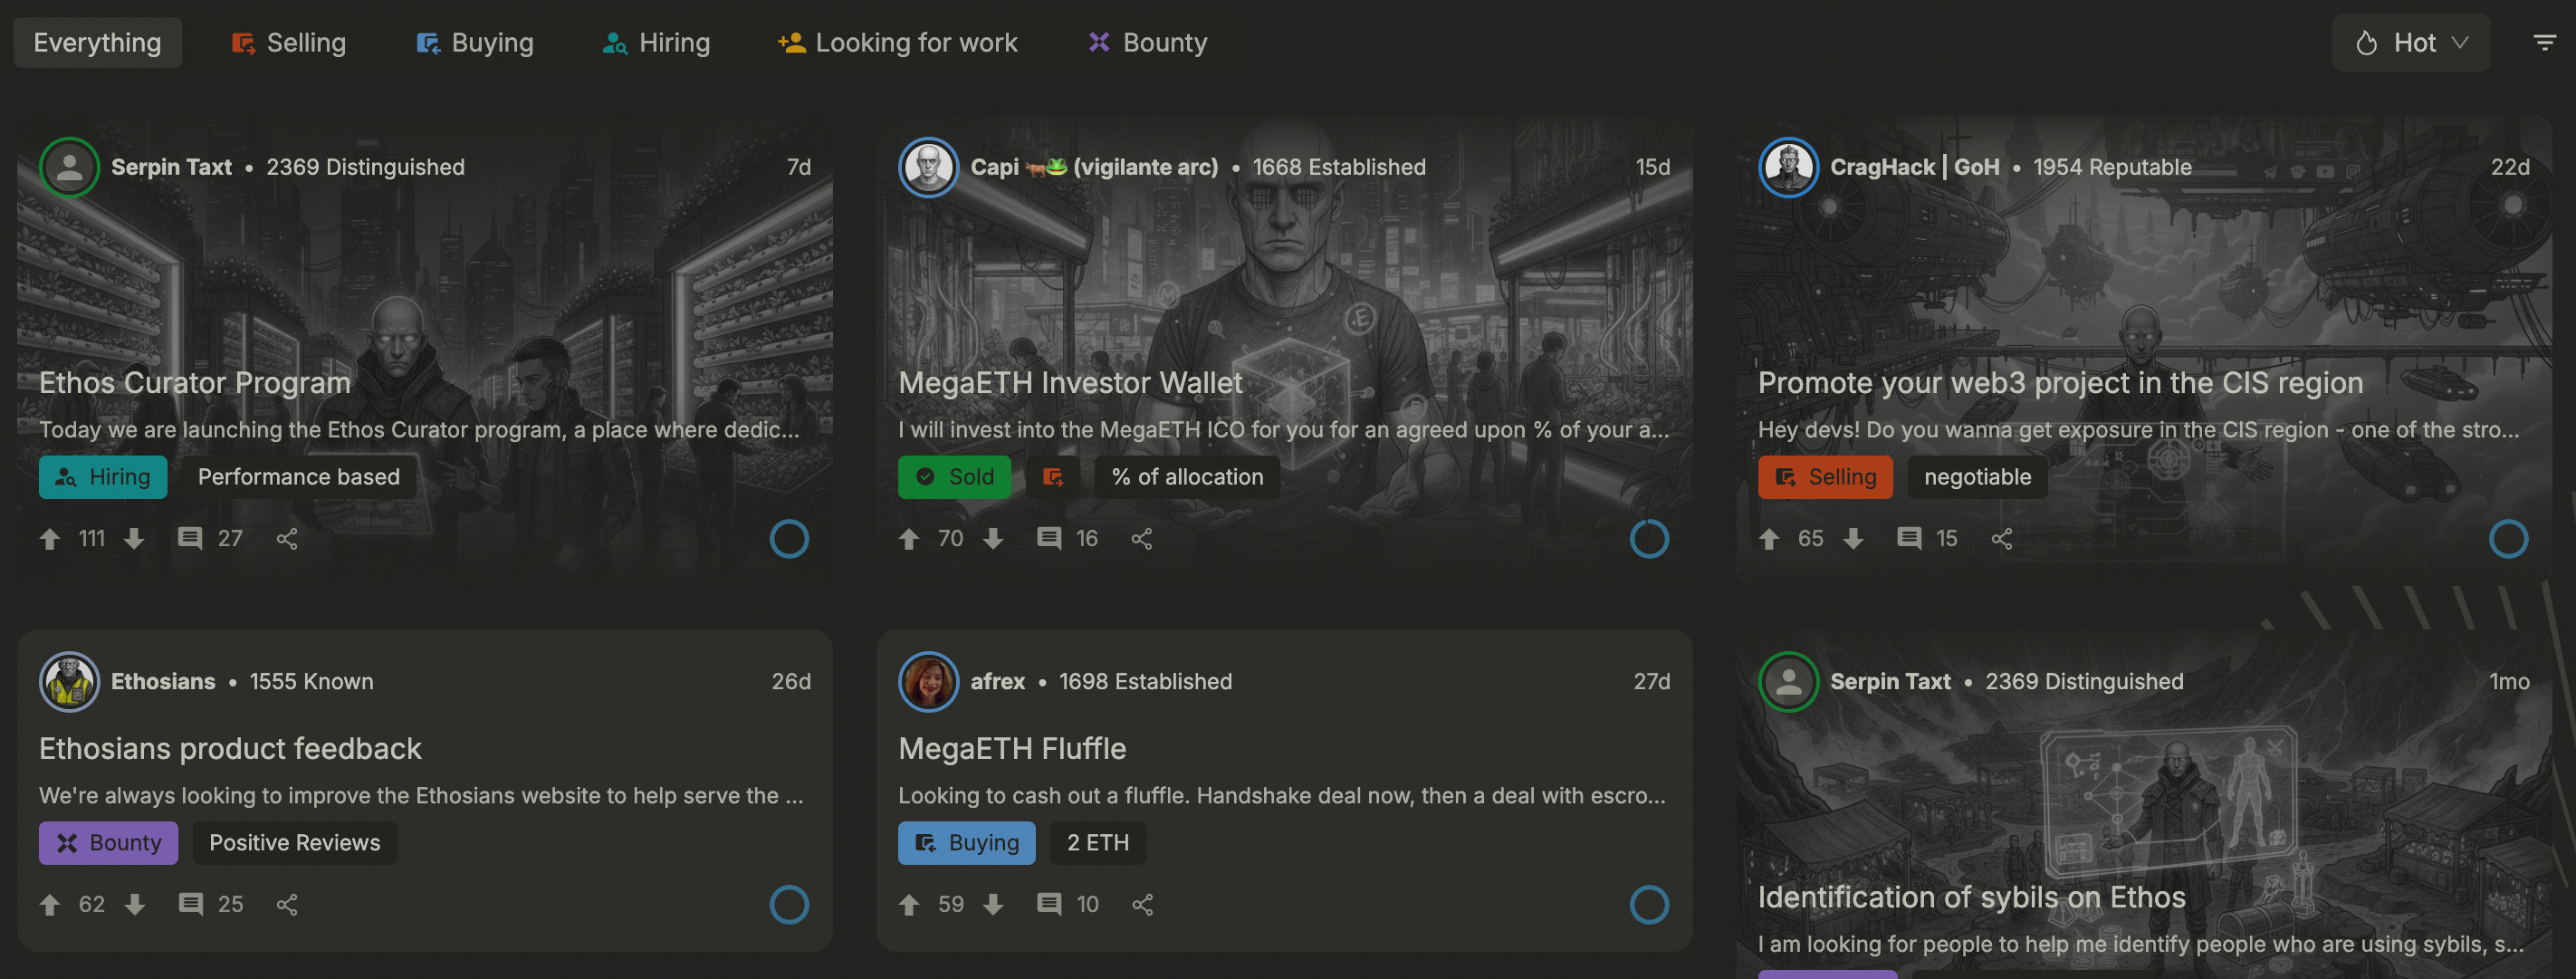Upvote the MegaETH Fluffle post
The width and height of the screenshot is (2576, 979).
(x=909, y=904)
